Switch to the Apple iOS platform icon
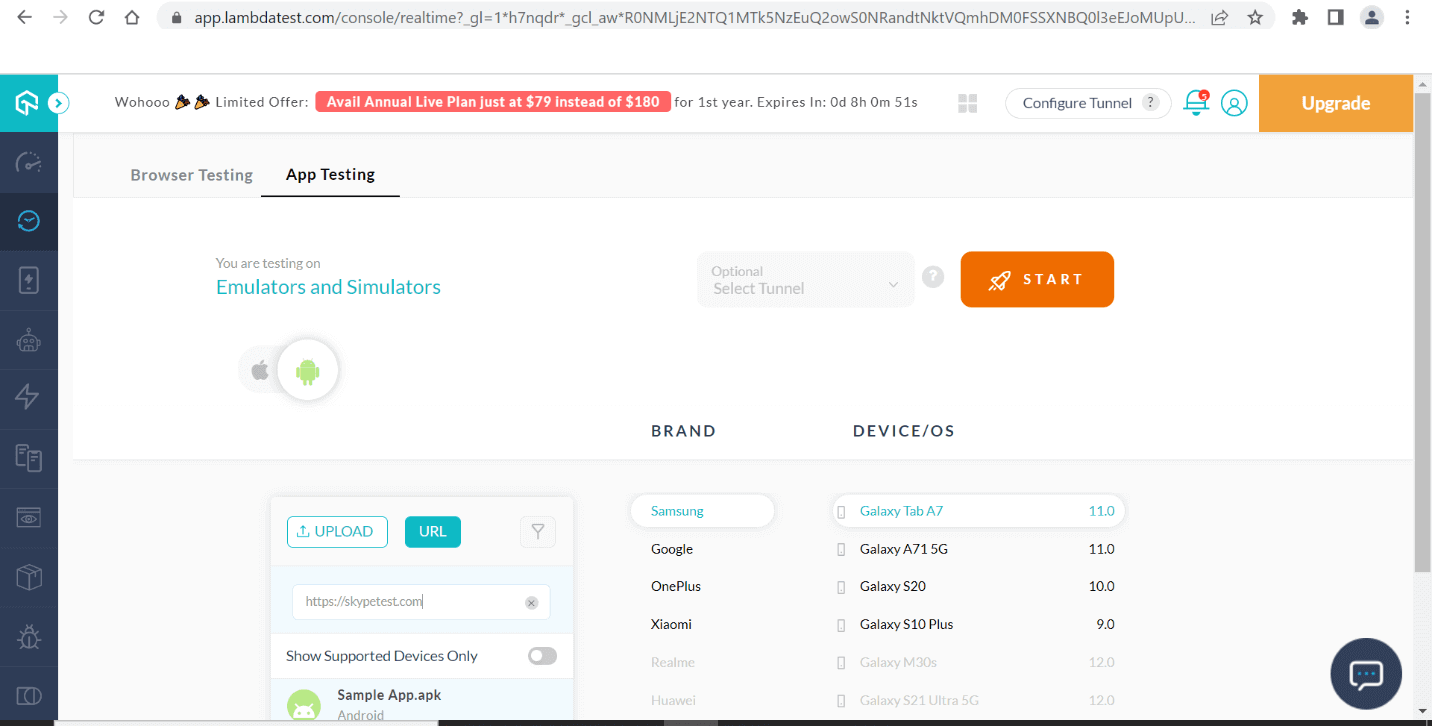1432x726 pixels. 259,368
